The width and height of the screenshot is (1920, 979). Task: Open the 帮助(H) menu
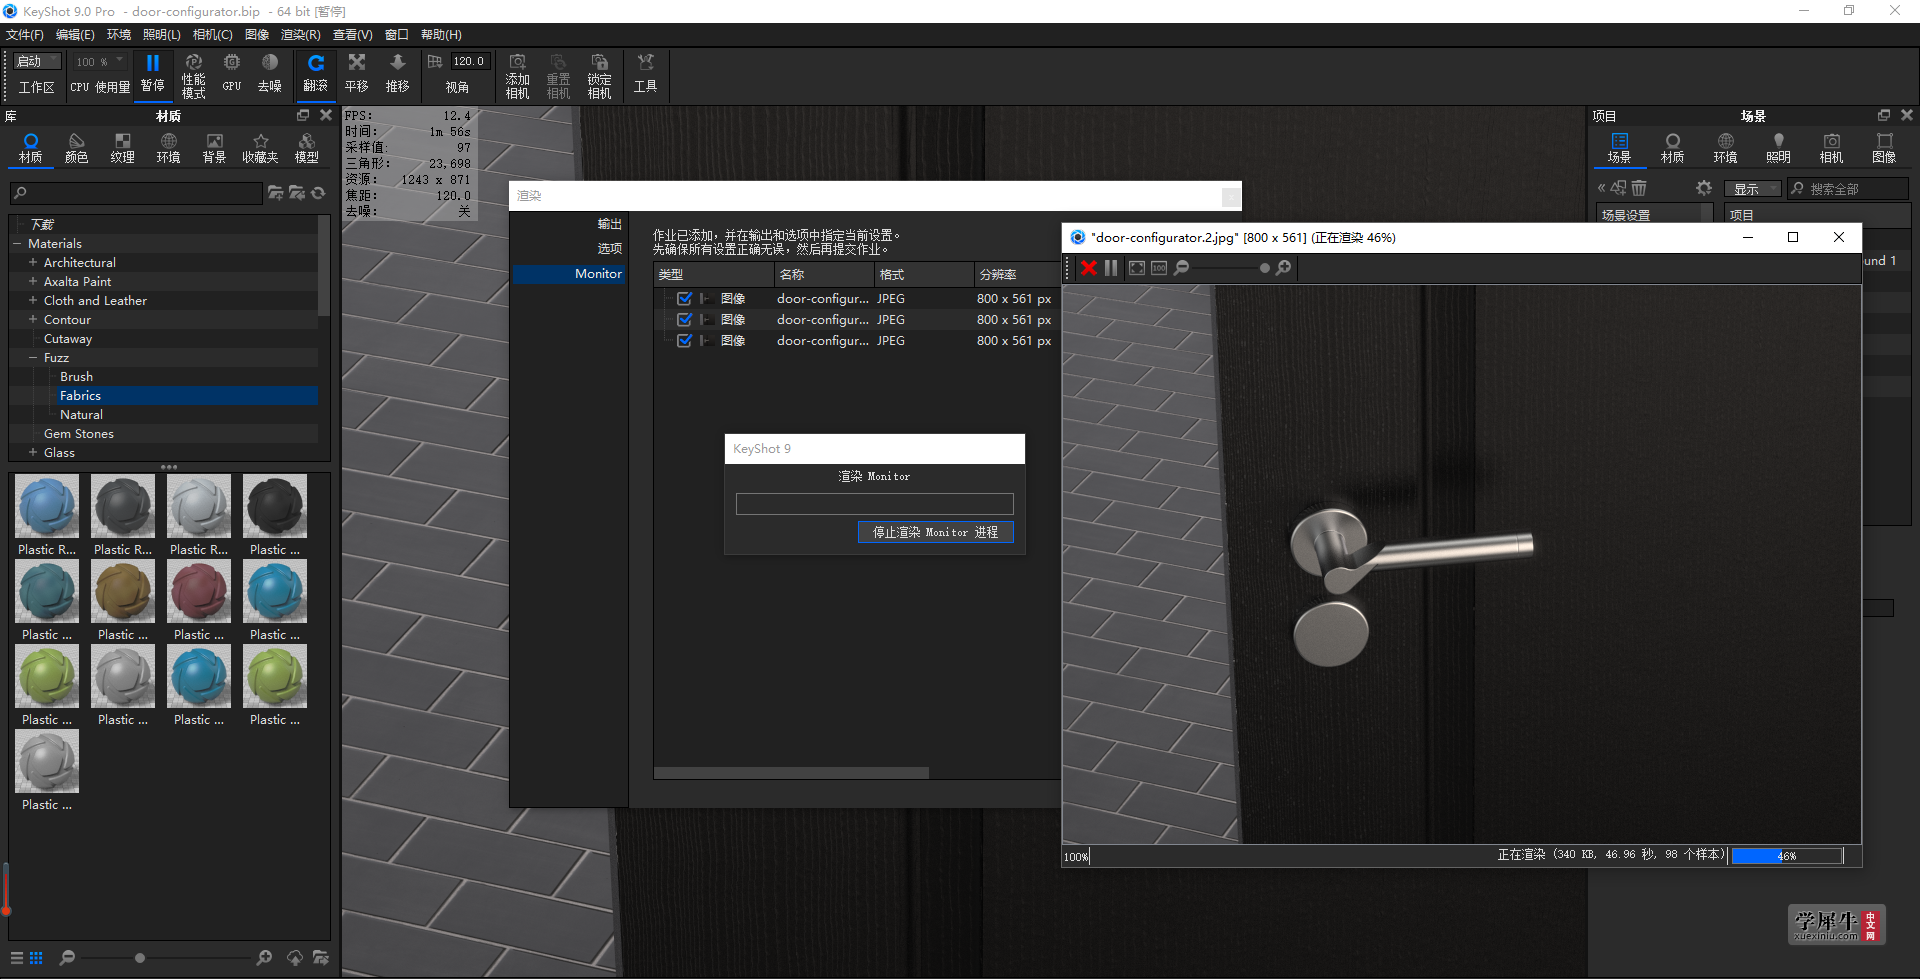tap(441, 35)
